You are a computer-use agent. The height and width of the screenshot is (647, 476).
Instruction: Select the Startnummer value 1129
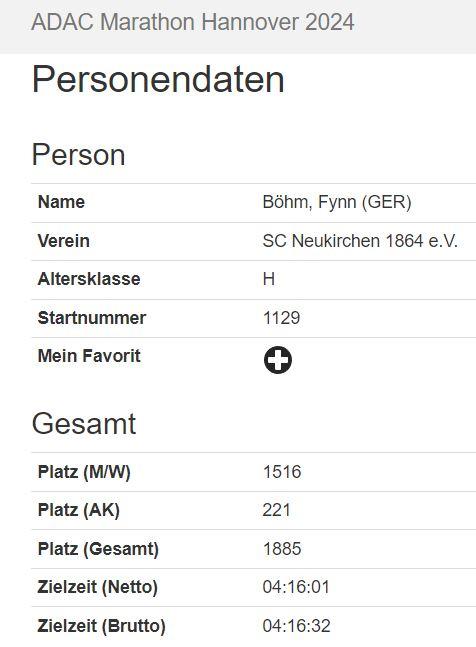click(x=281, y=318)
